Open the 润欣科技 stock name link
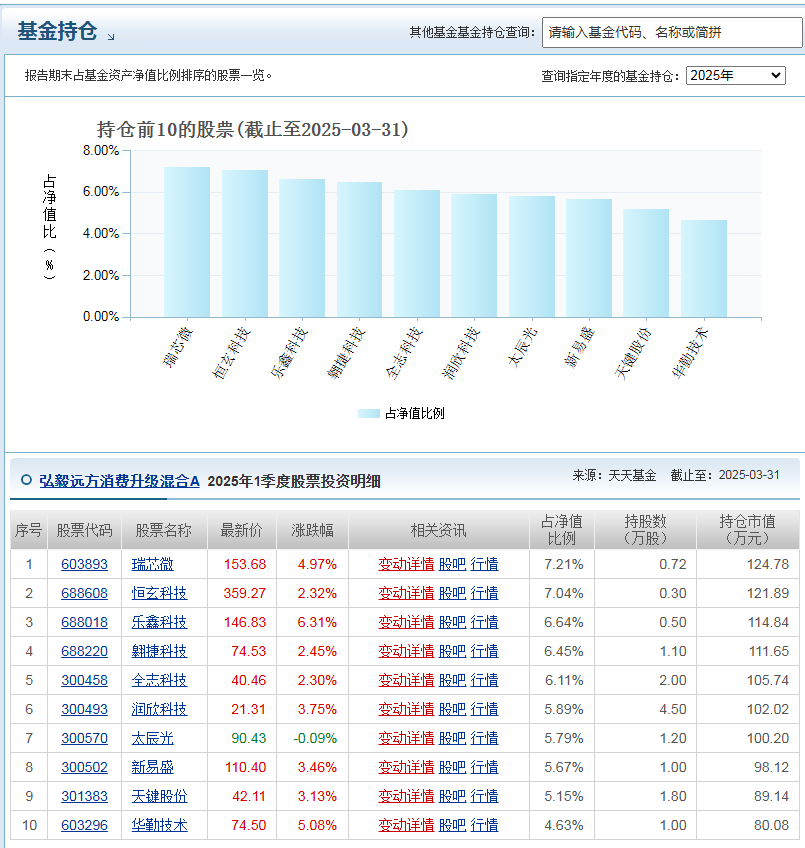805x848 pixels. coord(160,709)
